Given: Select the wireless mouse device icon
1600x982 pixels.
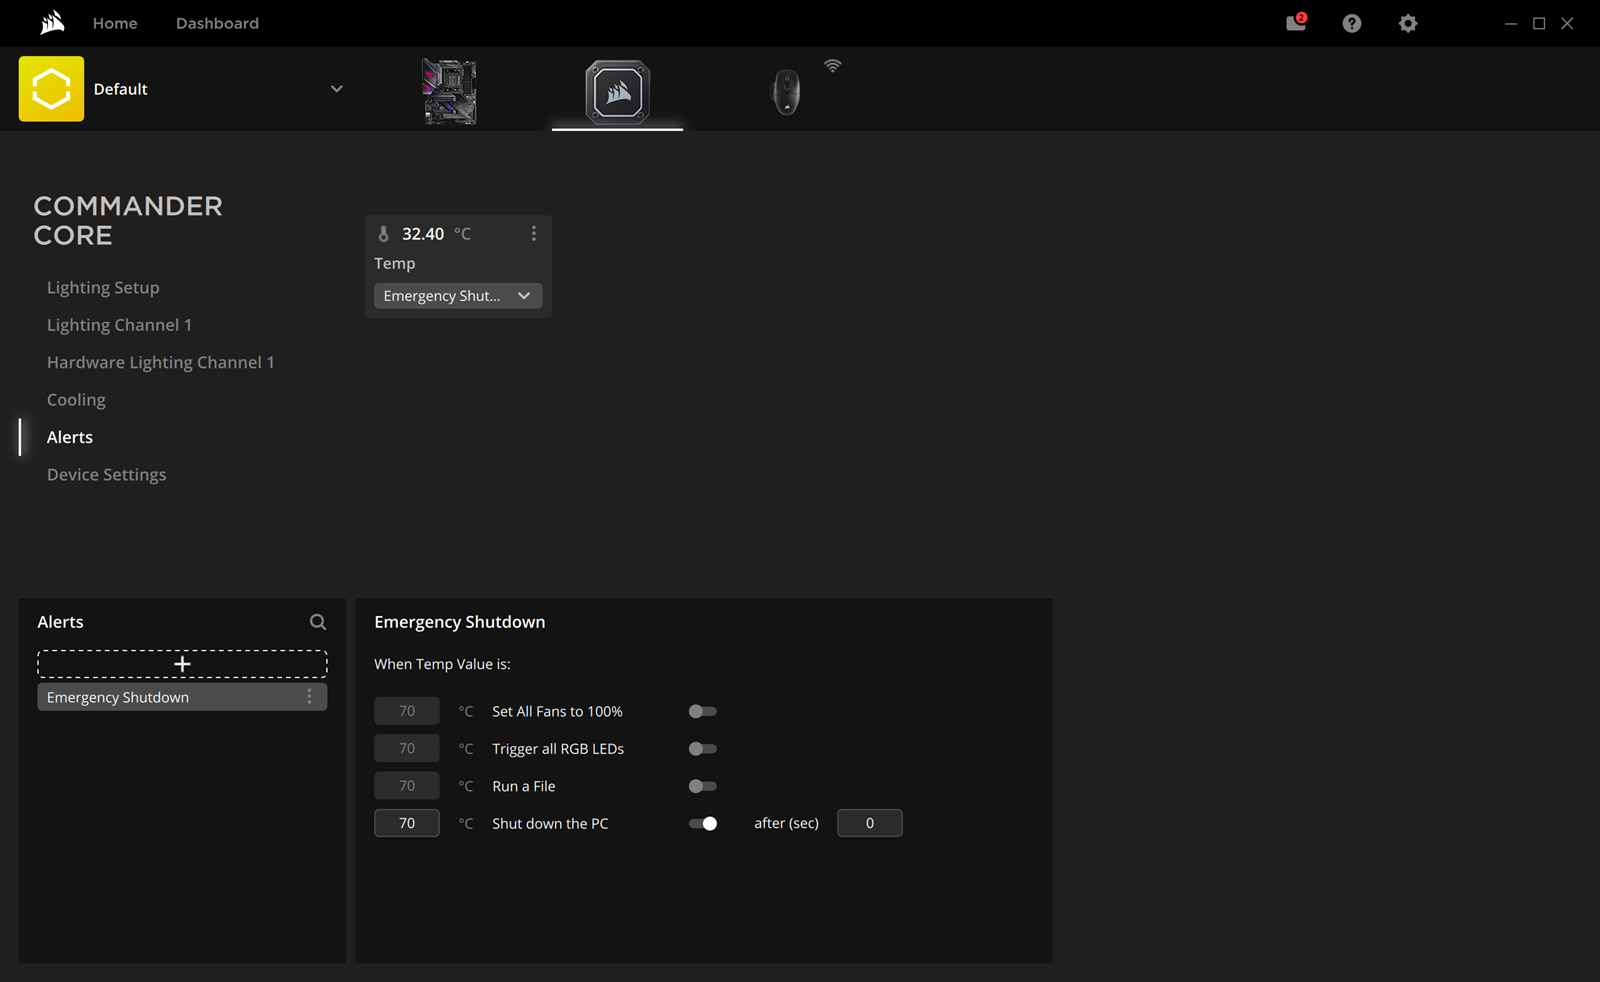Looking at the screenshot, I should tap(786, 92).
